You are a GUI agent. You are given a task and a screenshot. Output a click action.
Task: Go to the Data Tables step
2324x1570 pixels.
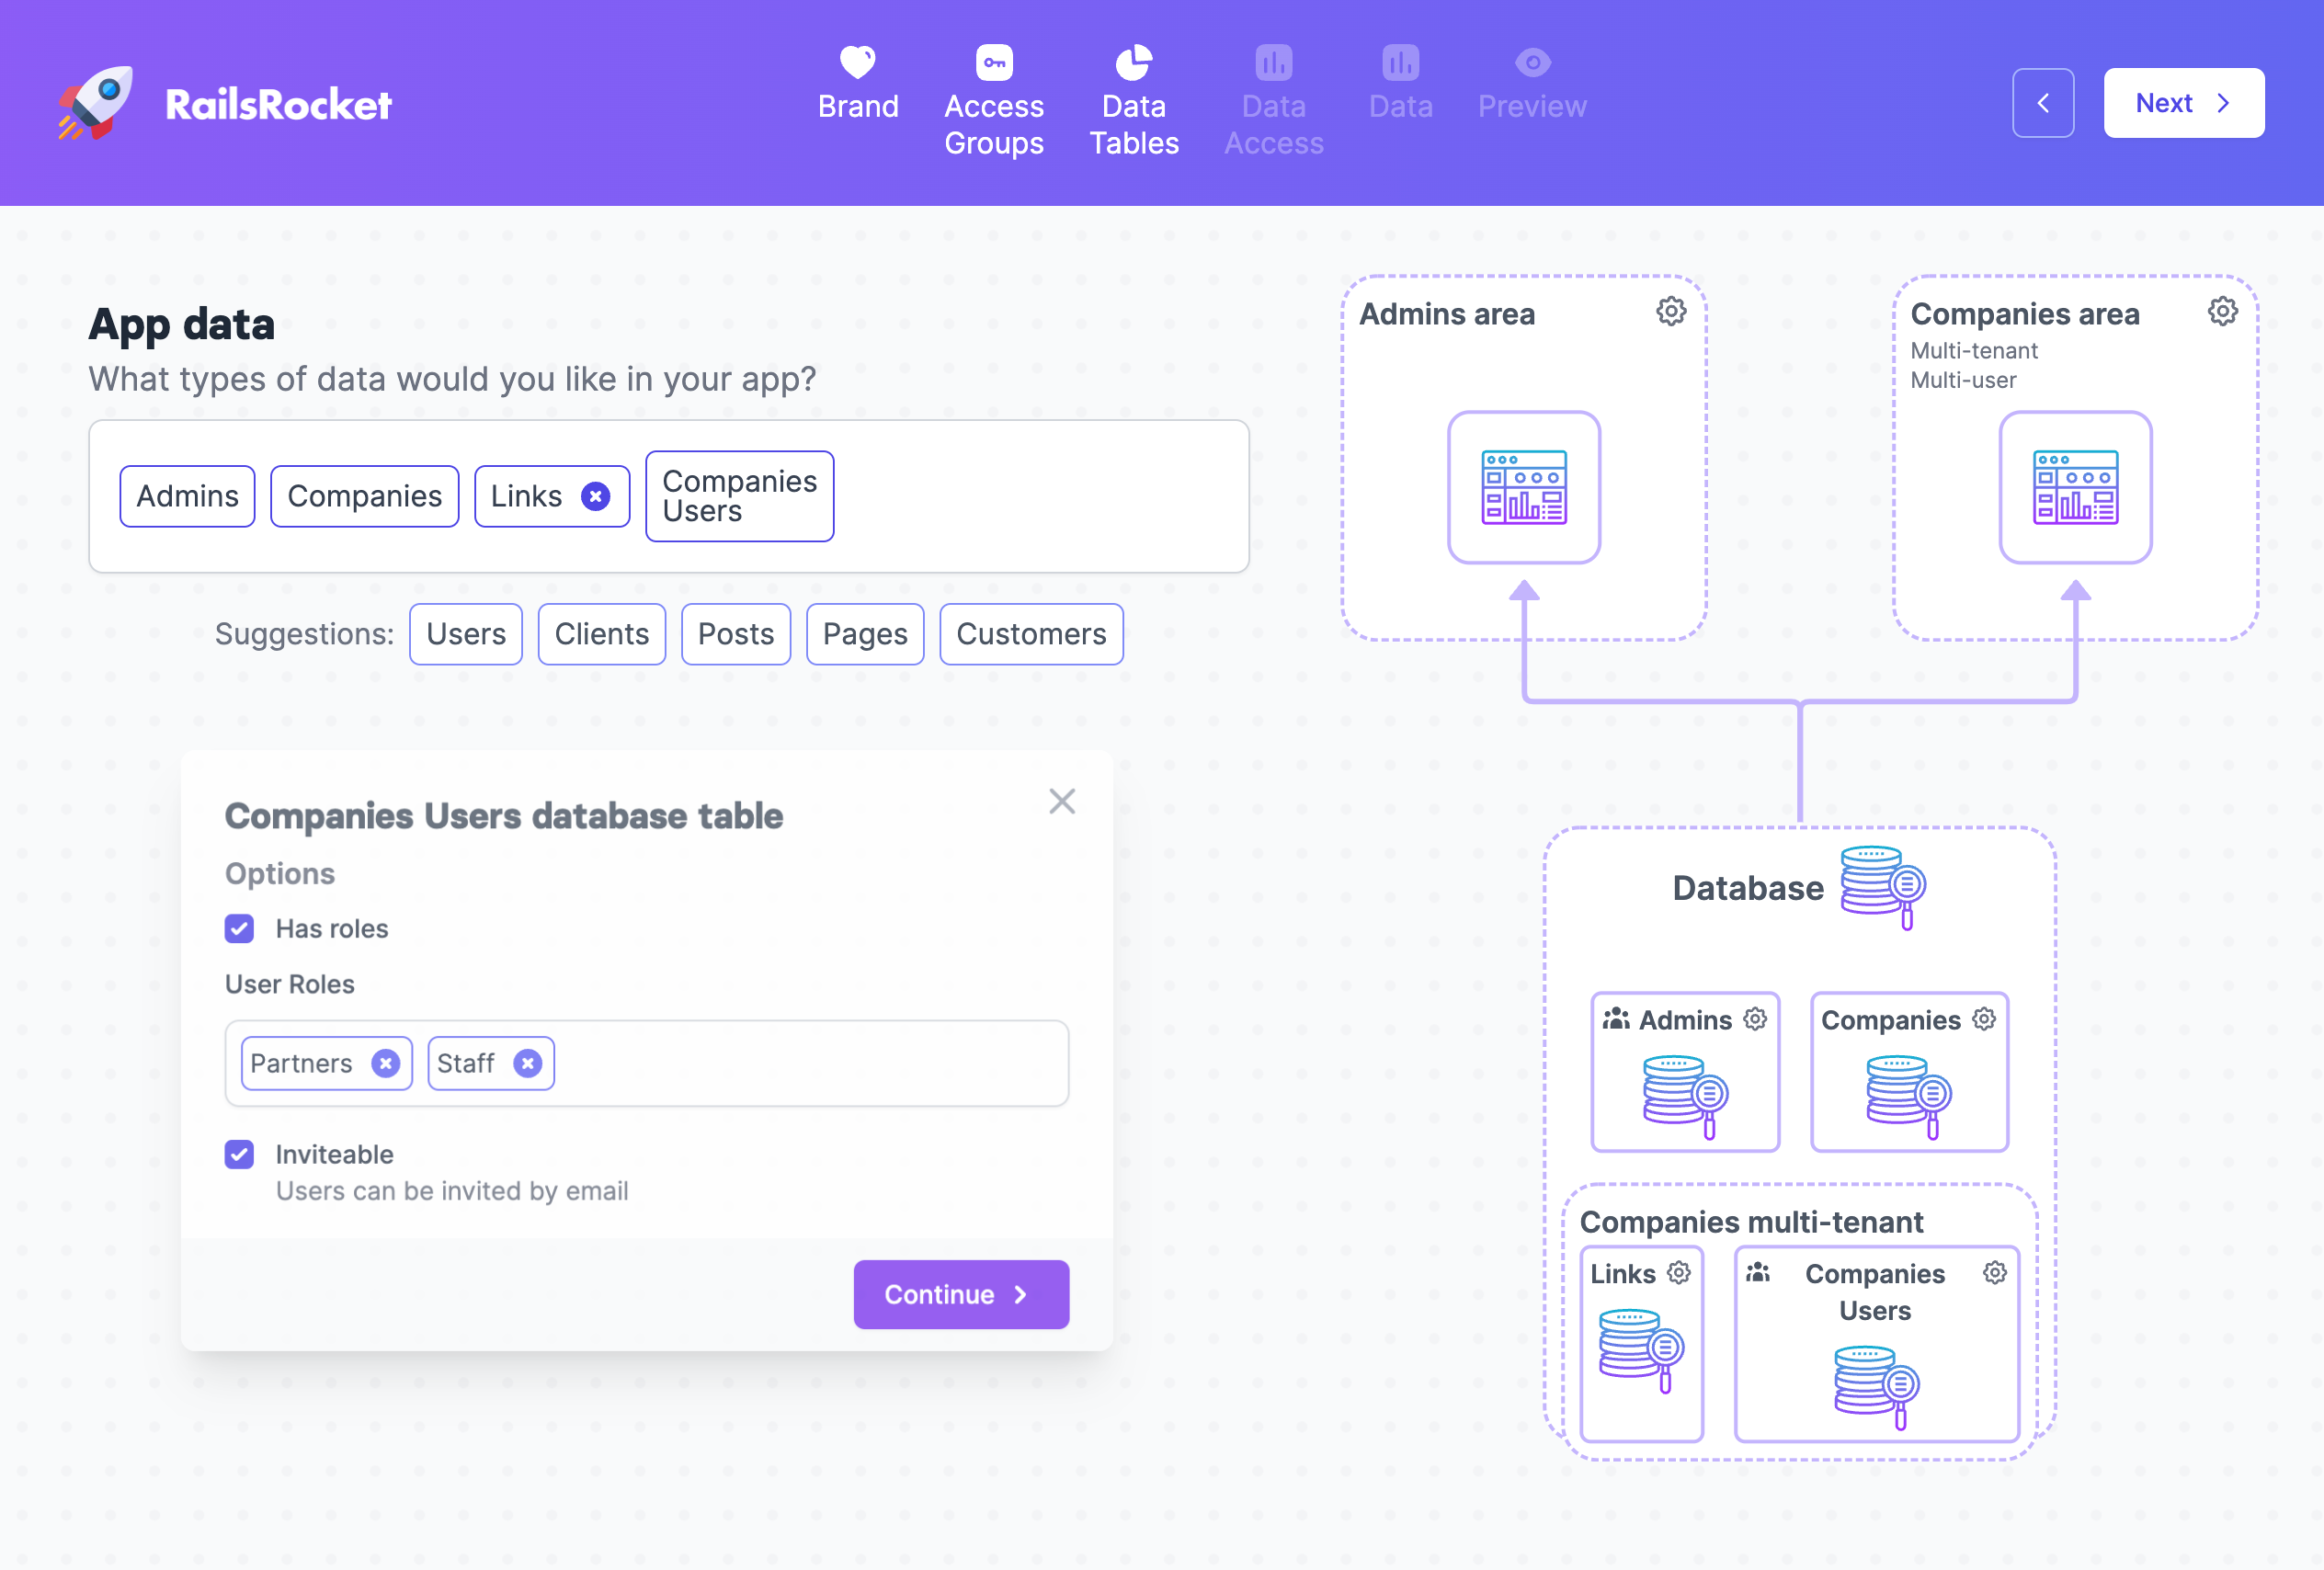(1134, 102)
